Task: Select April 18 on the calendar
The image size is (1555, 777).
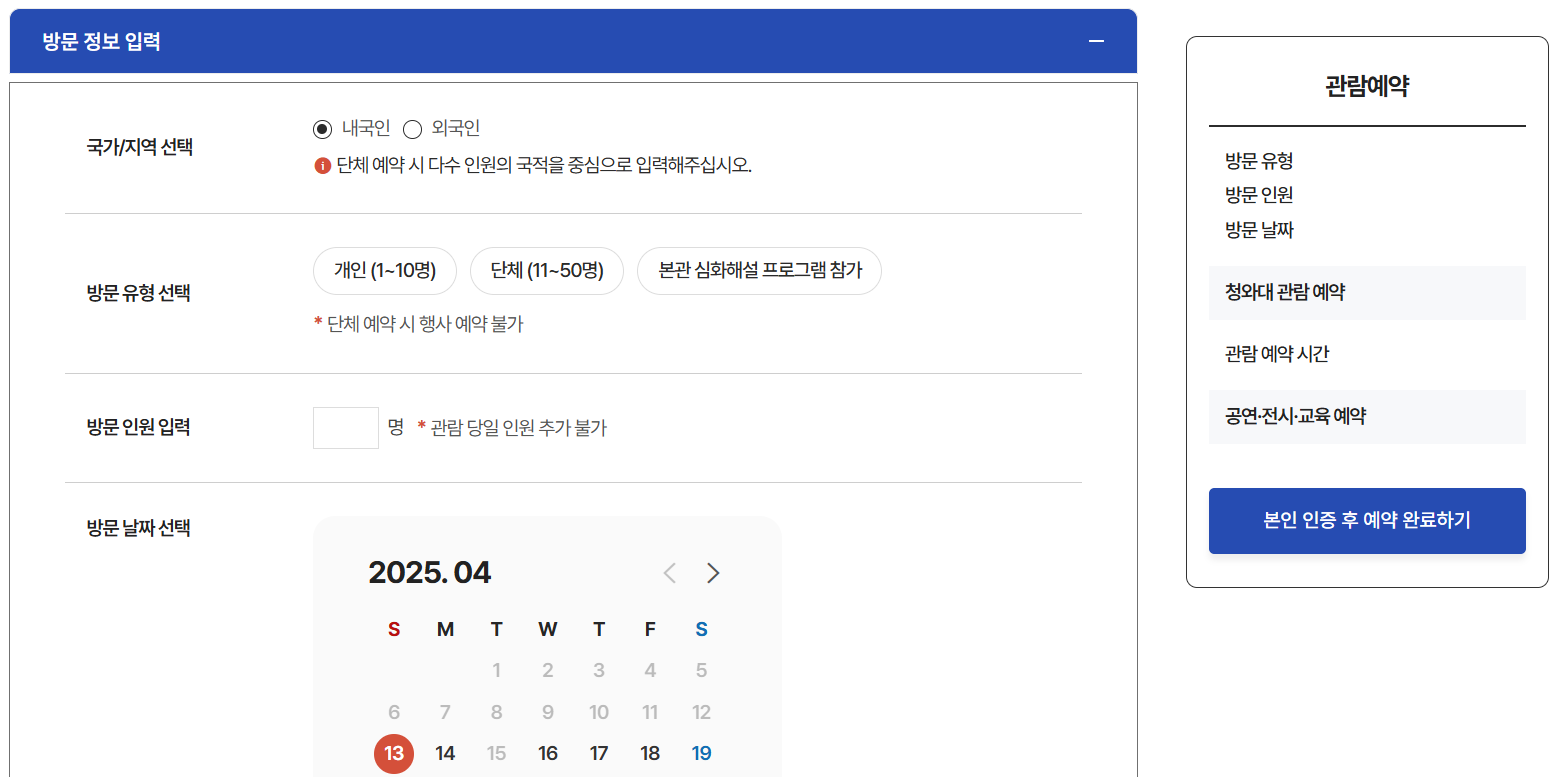Action: (650, 753)
